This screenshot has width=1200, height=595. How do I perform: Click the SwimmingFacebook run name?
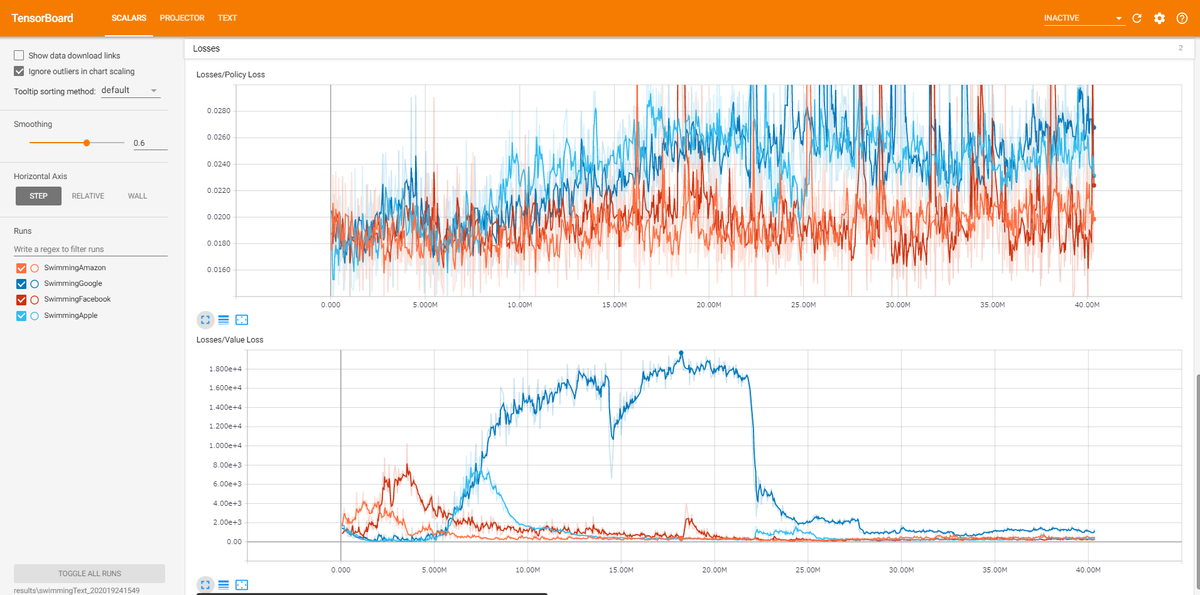(78, 299)
